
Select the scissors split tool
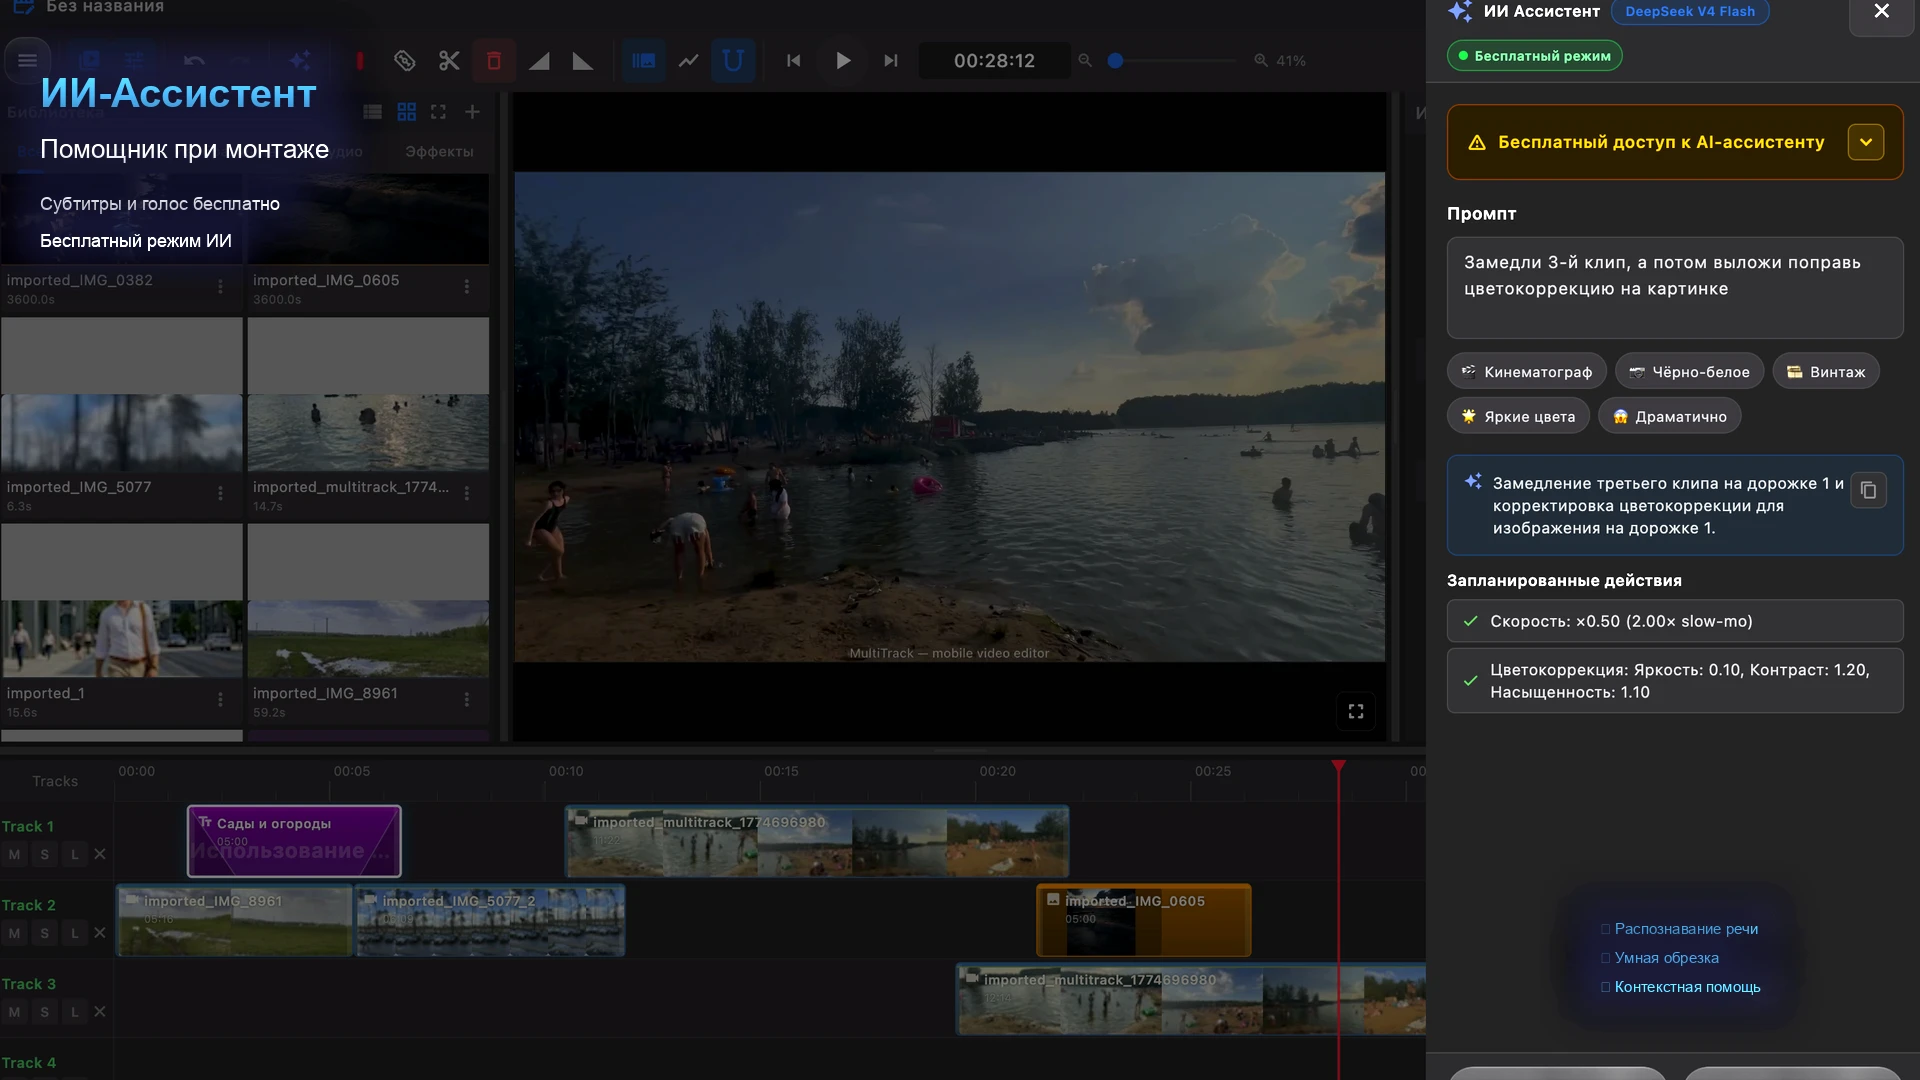coord(449,61)
